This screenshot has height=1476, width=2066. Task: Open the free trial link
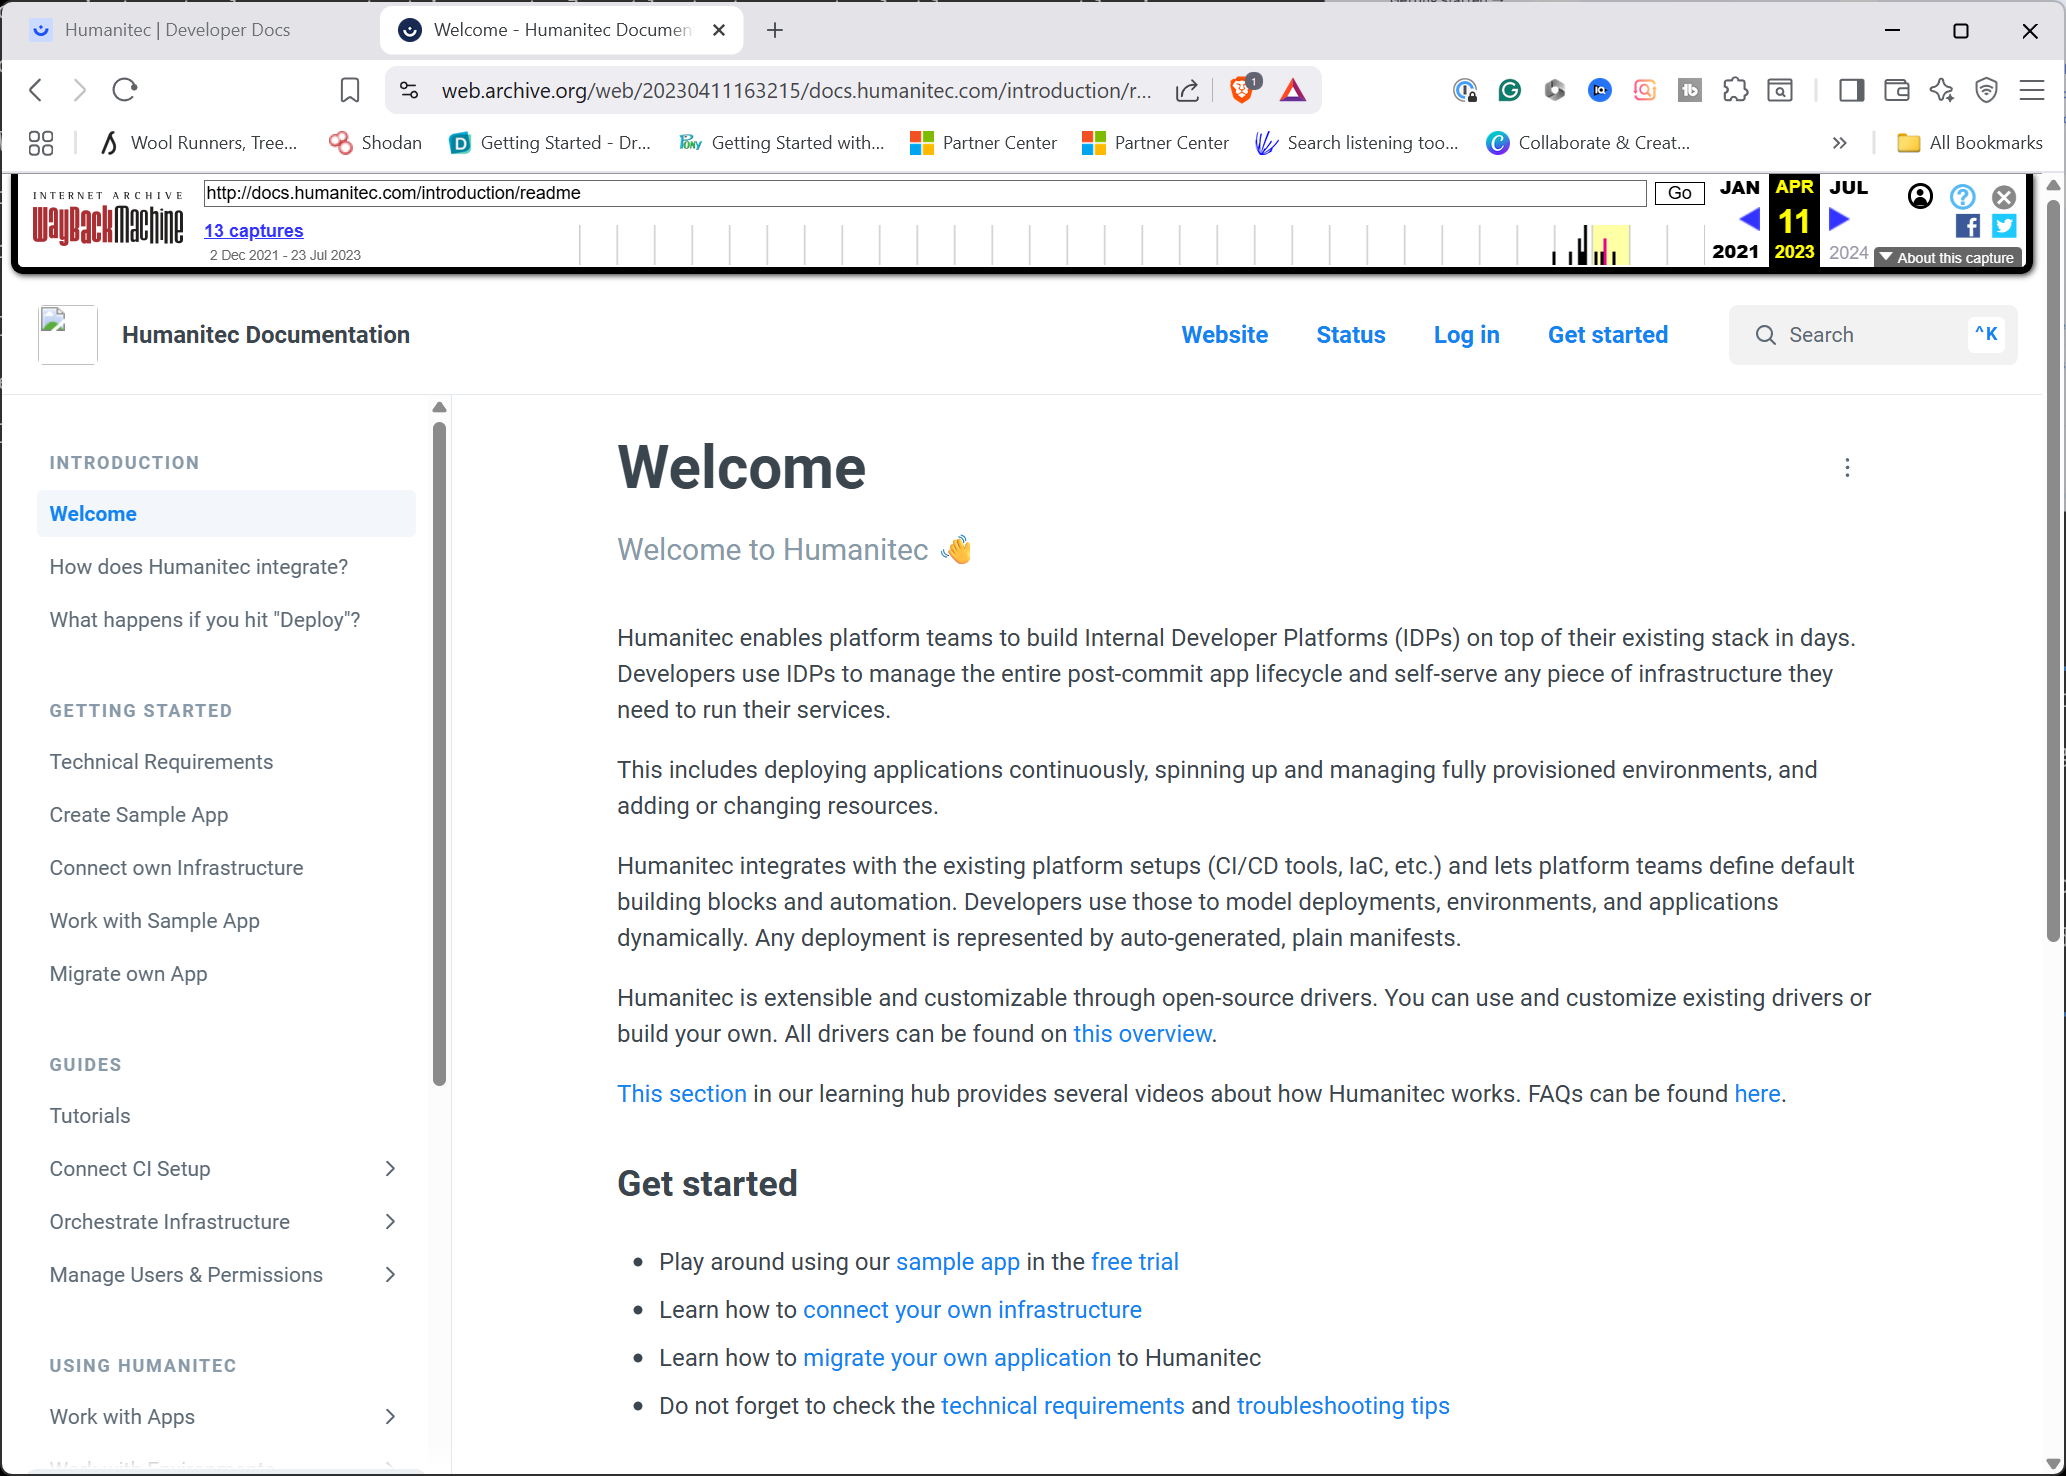point(1134,1261)
